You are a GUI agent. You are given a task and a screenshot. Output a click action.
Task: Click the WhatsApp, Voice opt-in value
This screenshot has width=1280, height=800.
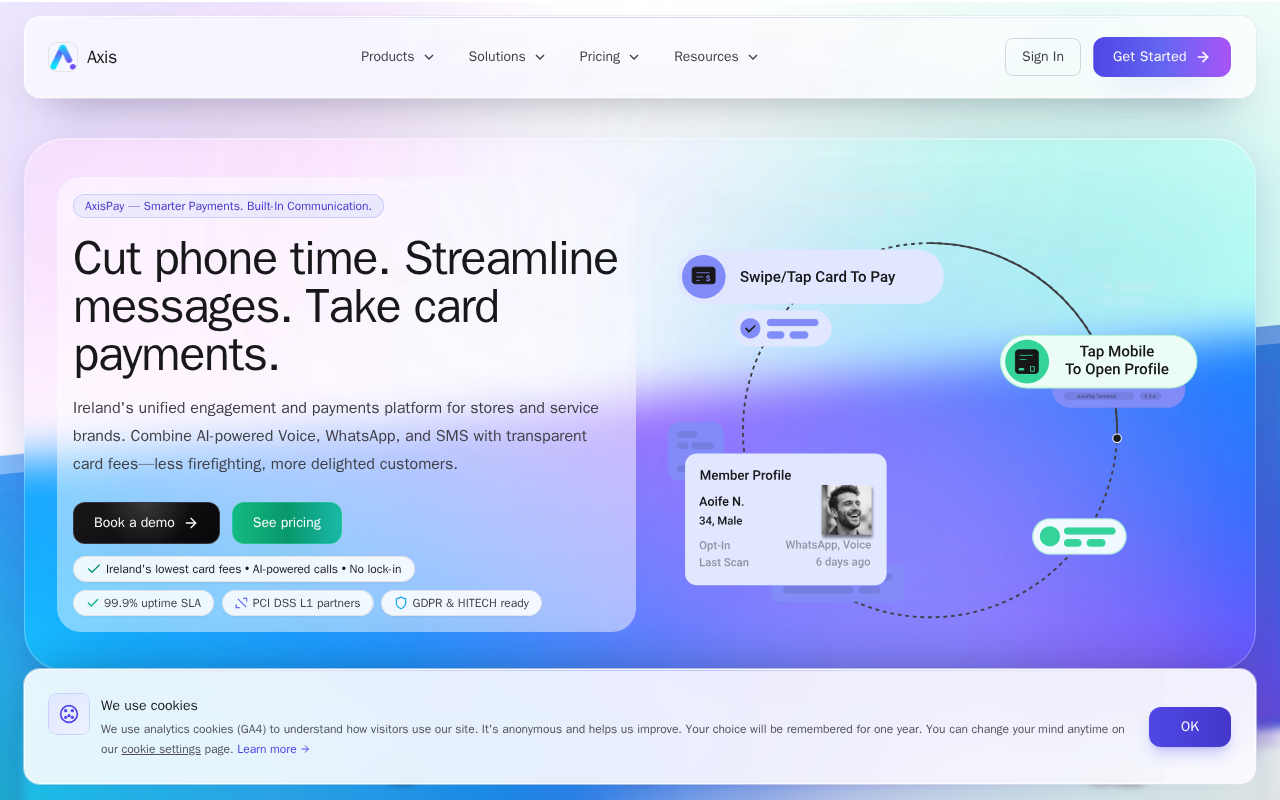(828, 545)
